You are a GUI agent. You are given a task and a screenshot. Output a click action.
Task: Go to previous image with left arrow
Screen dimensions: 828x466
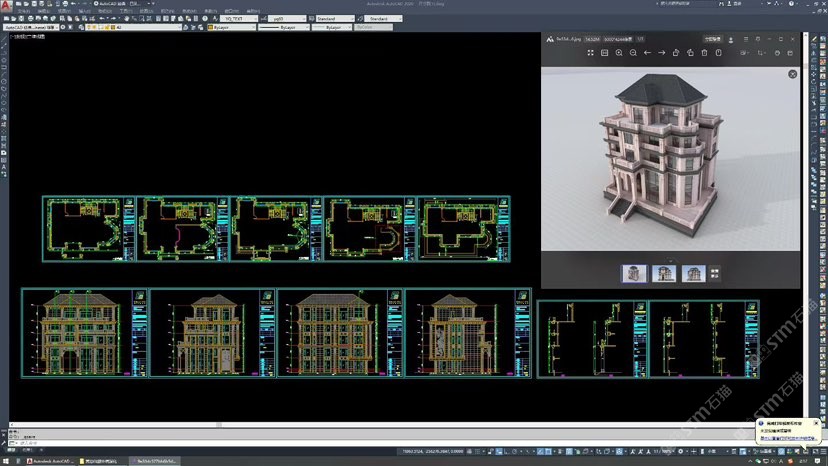[x=647, y=52]
